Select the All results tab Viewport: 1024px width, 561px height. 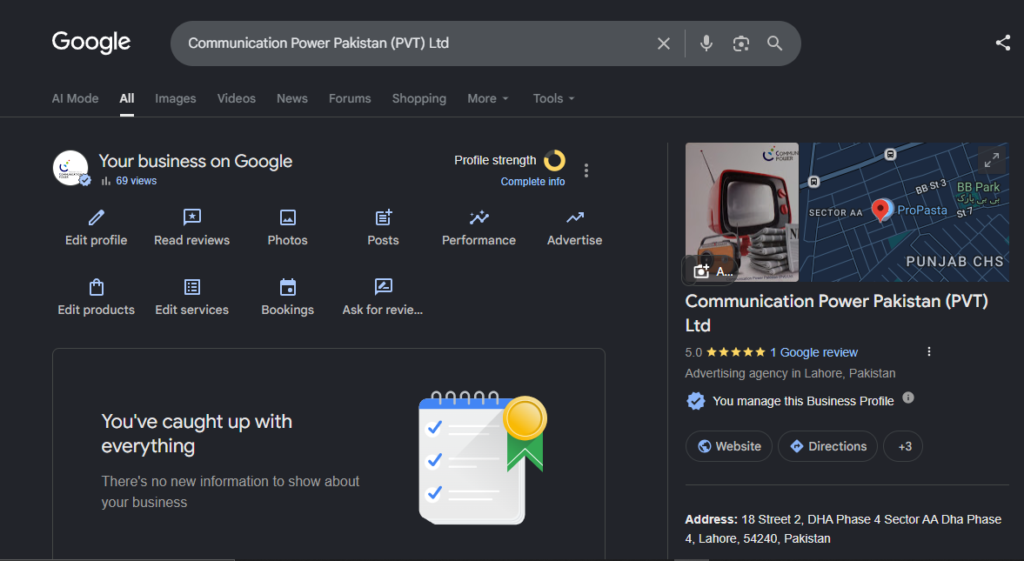point(127,99)
